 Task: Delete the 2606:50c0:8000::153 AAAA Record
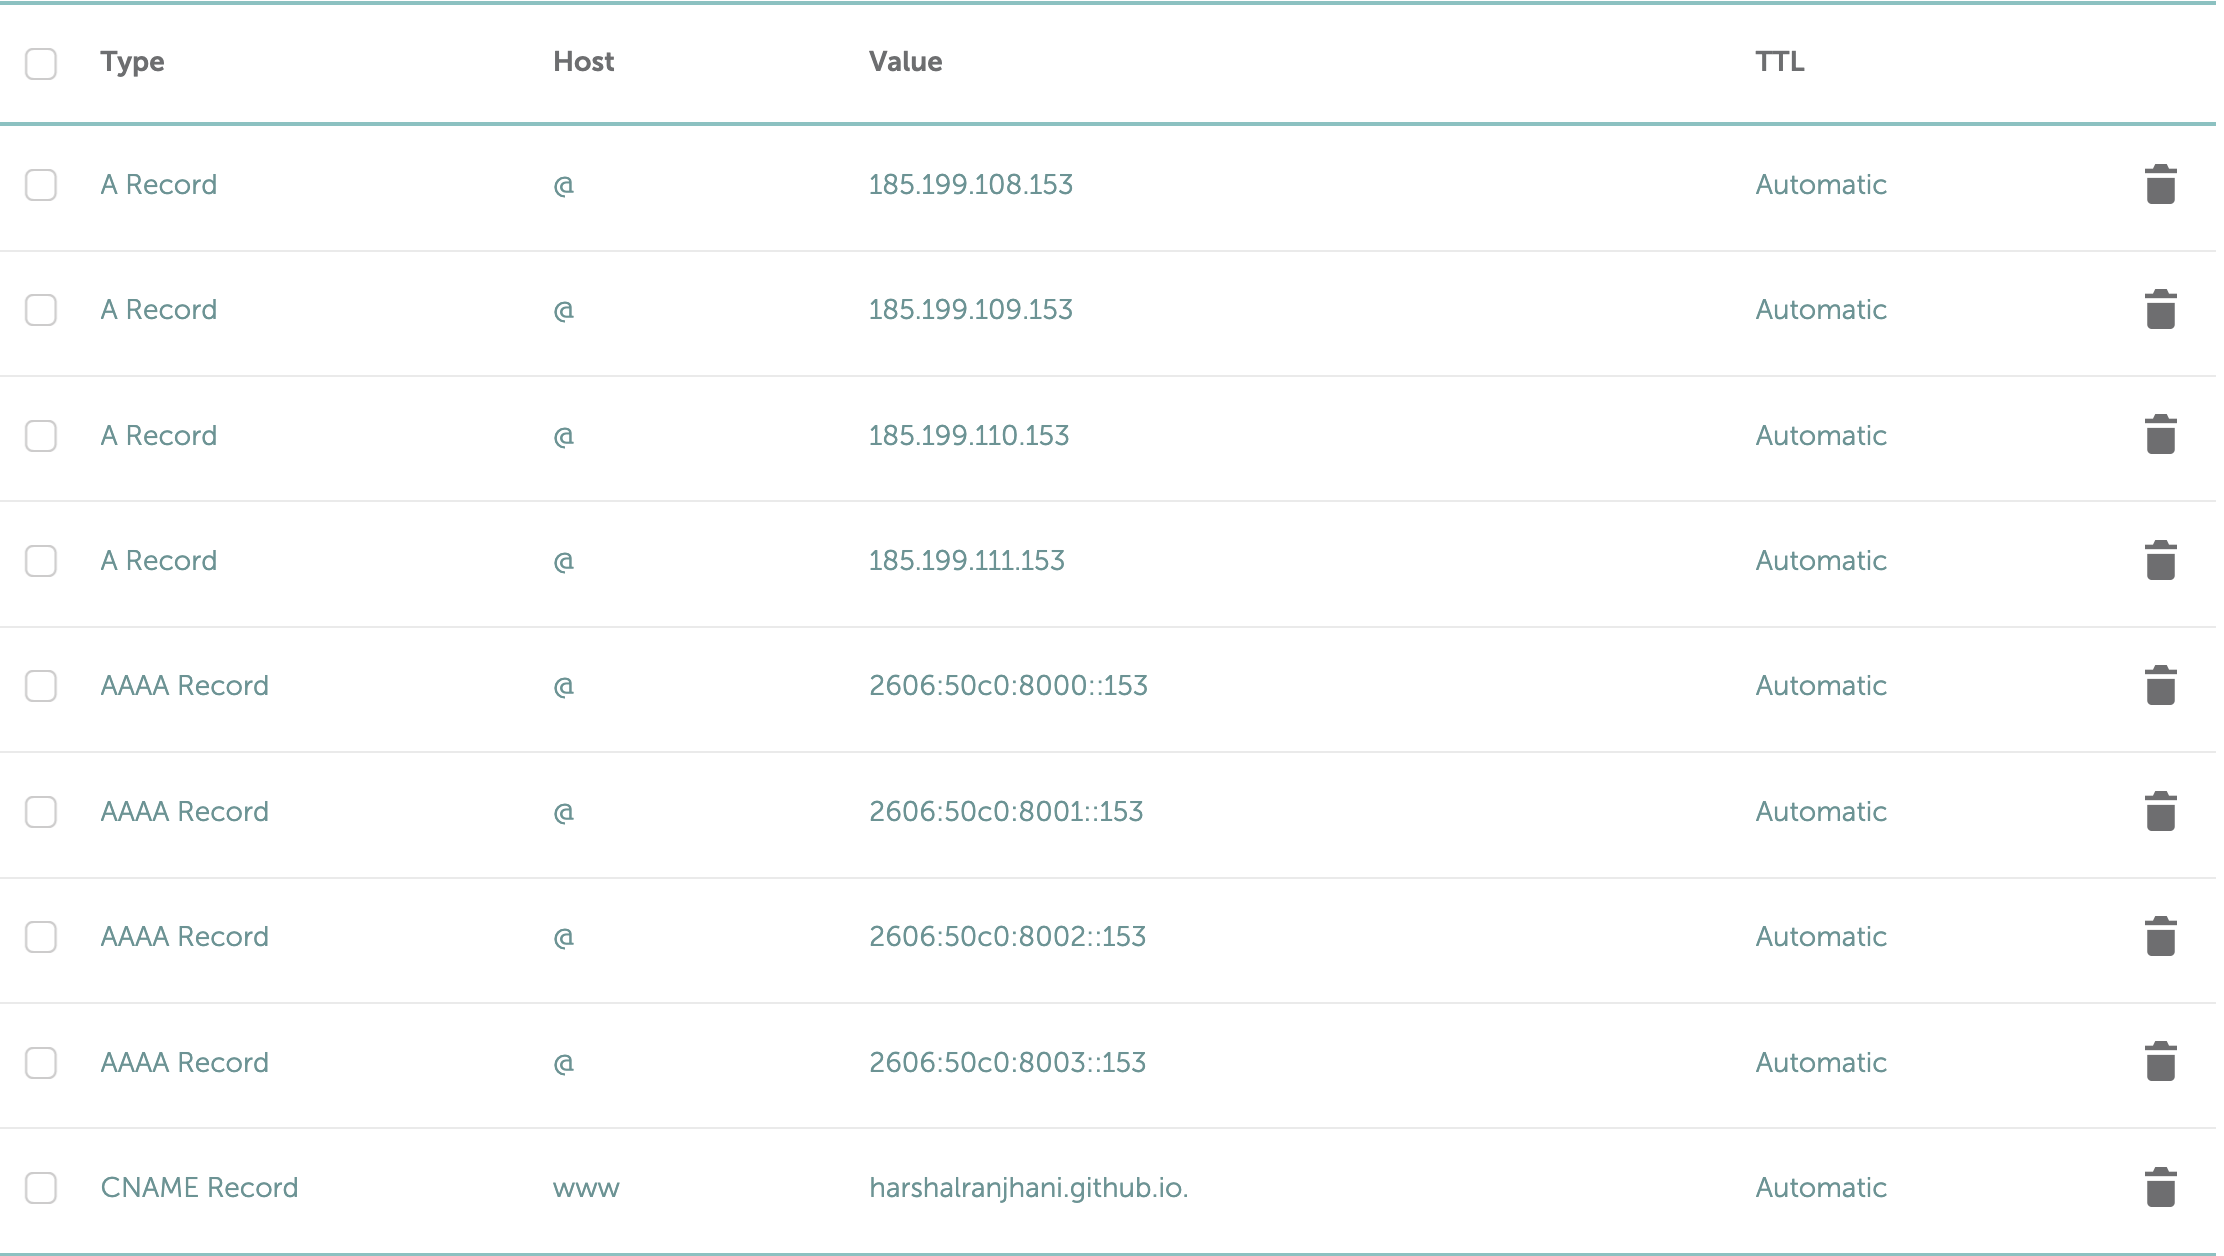coord(2160,686)
